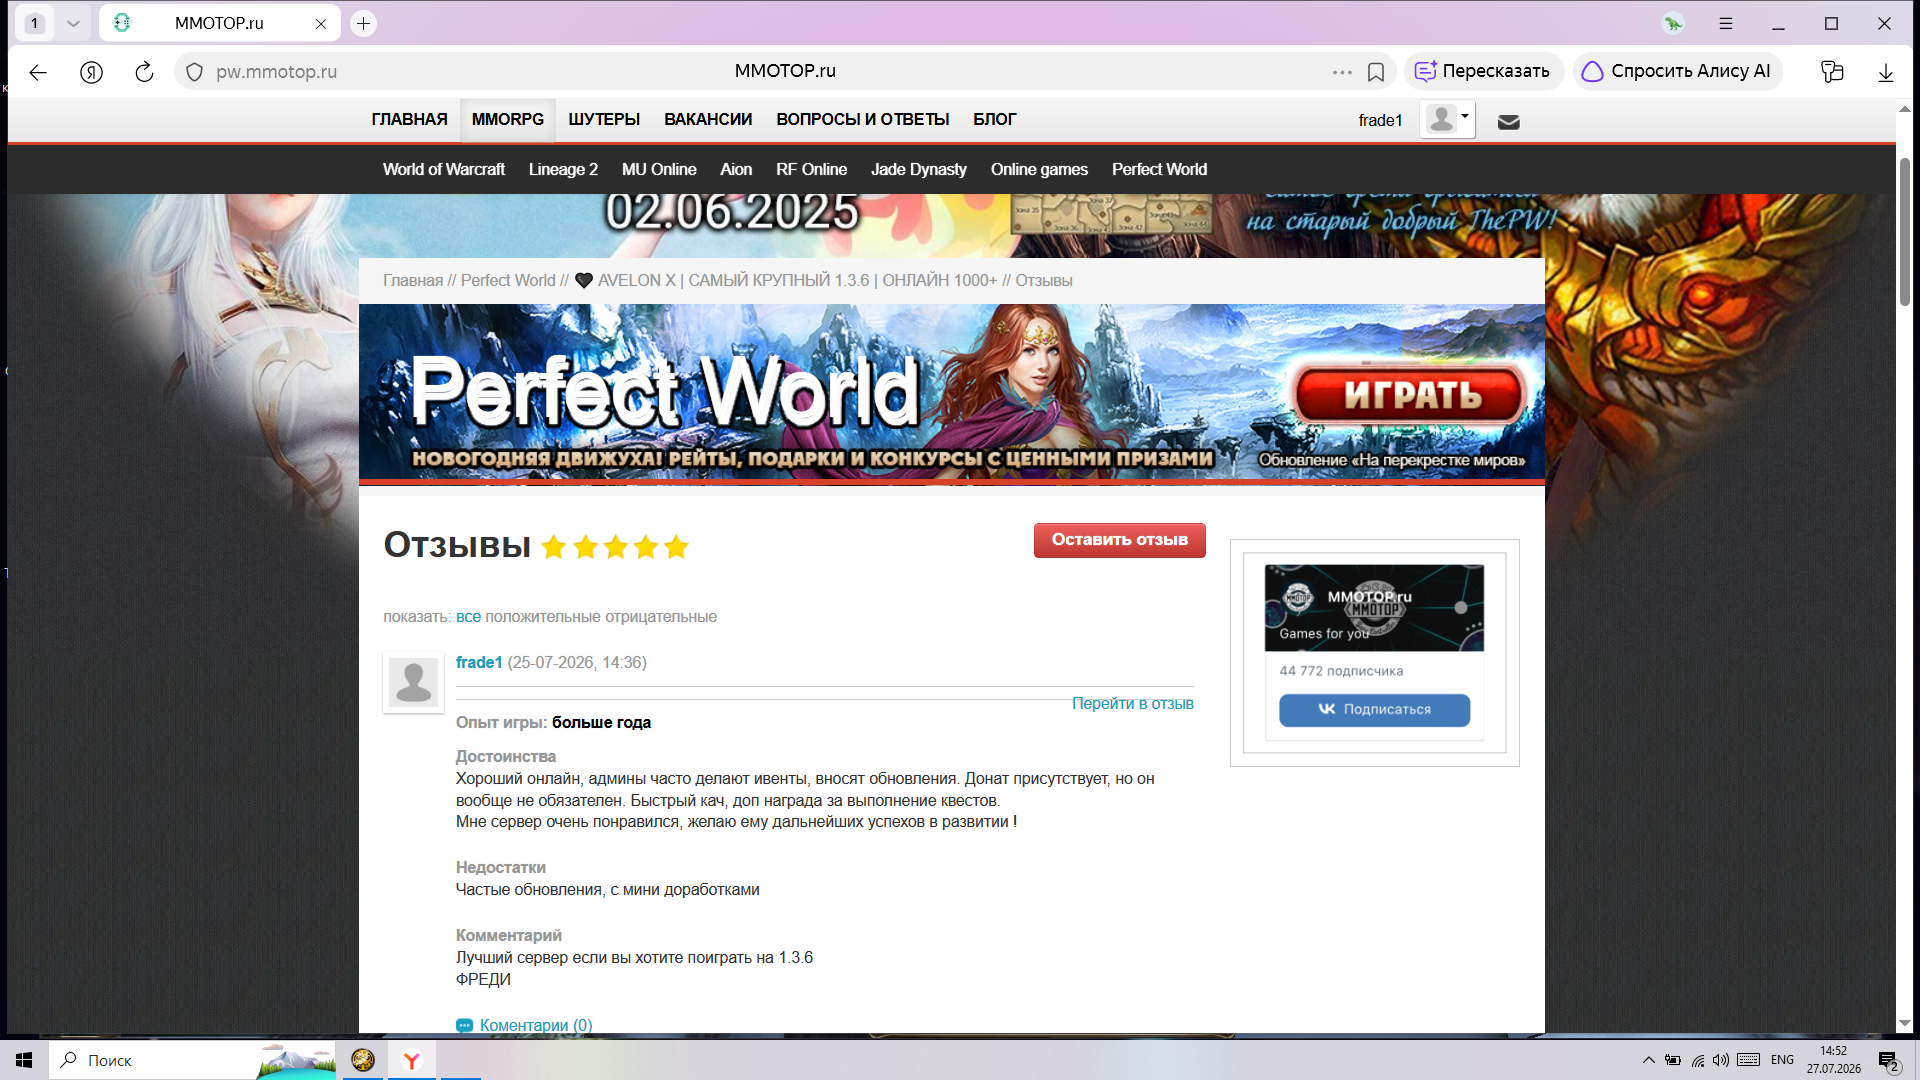Click the Оставить отзыв button

click(1120, 540)
